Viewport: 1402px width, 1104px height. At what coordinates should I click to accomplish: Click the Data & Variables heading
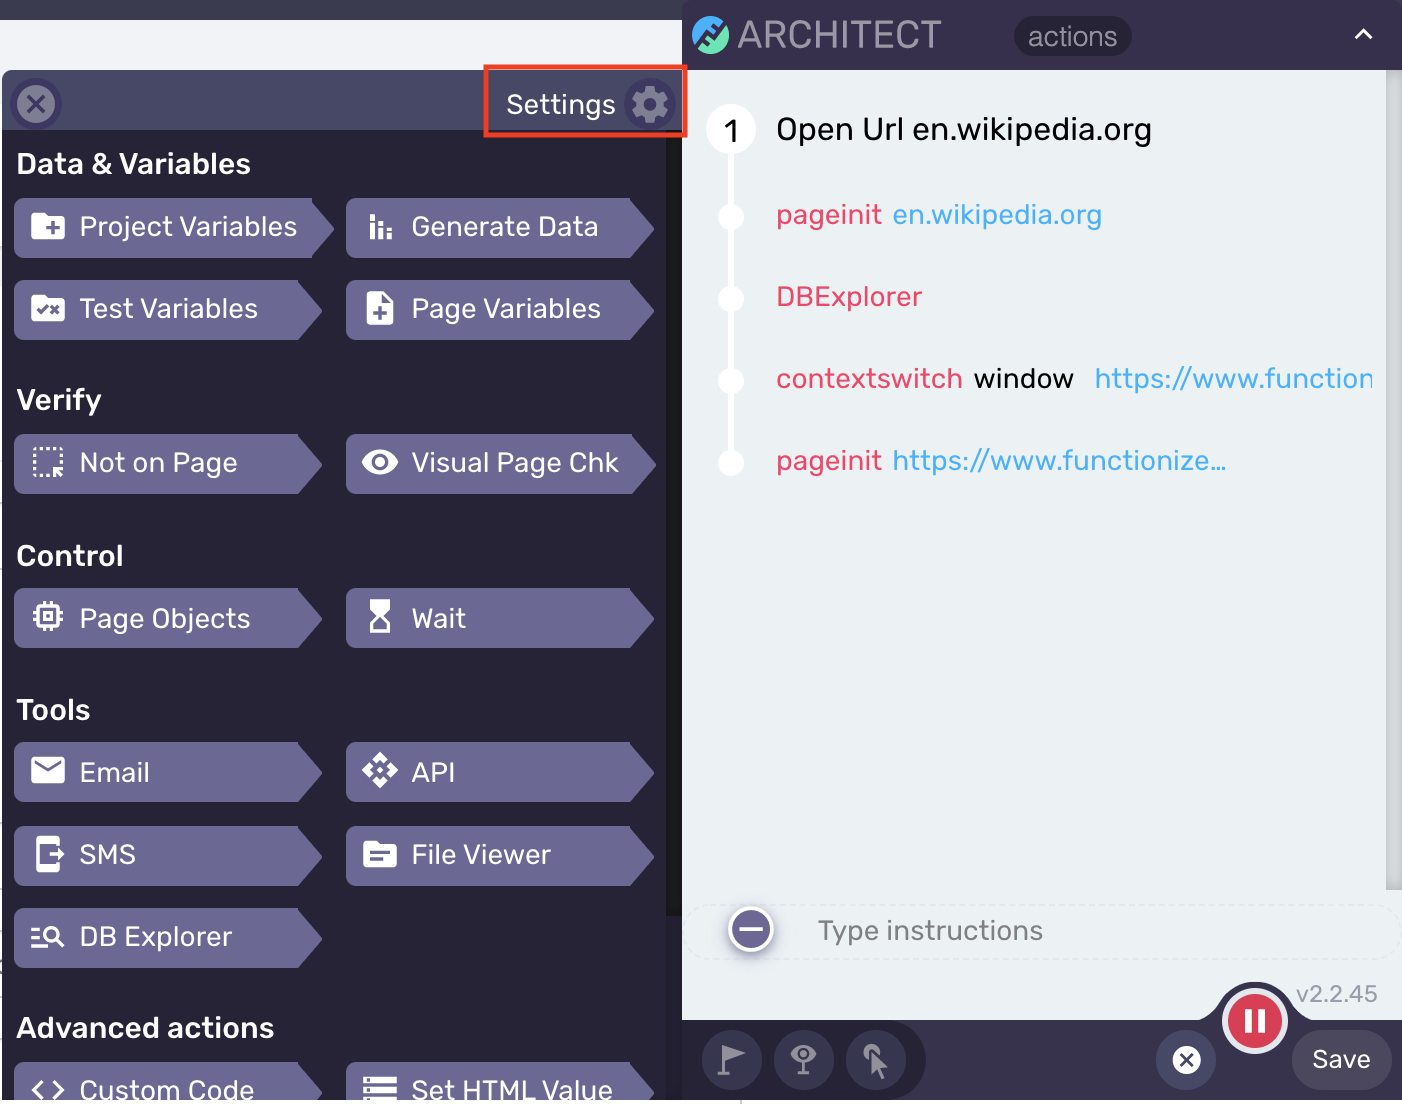click(x=134, y=164)
